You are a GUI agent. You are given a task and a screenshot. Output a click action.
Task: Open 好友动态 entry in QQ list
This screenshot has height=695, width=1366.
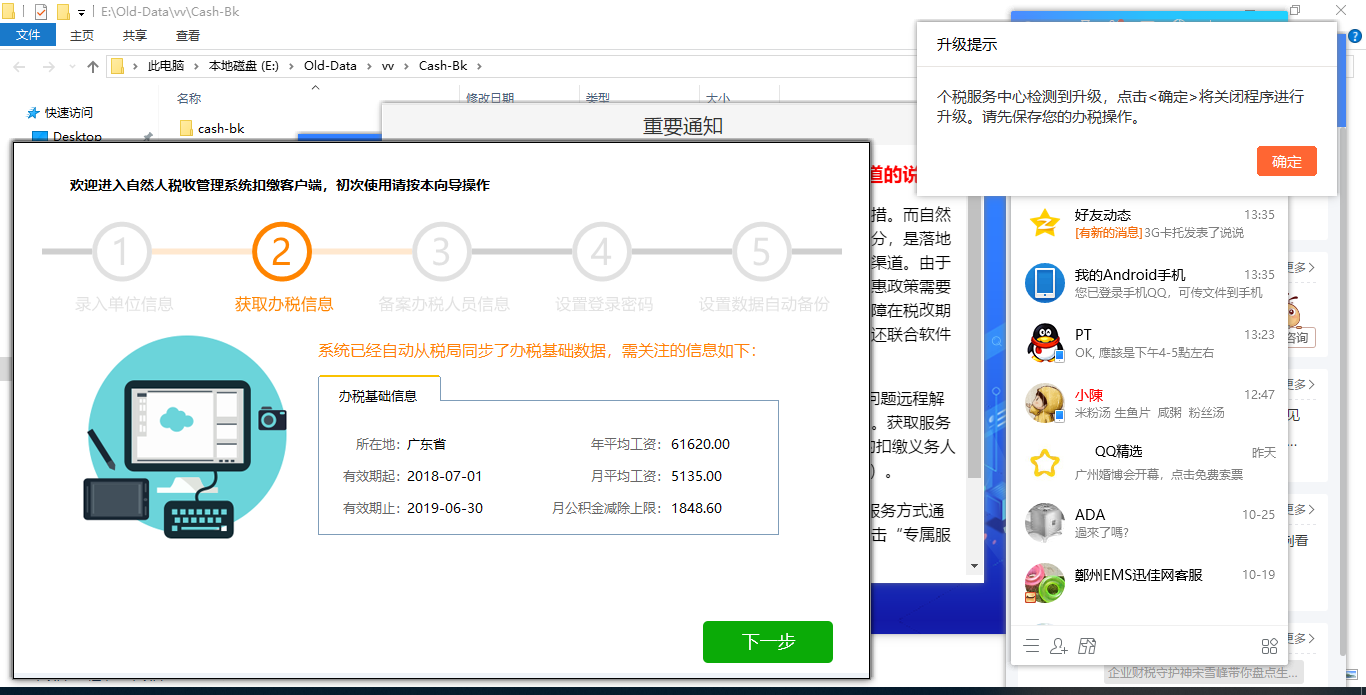1149,223
